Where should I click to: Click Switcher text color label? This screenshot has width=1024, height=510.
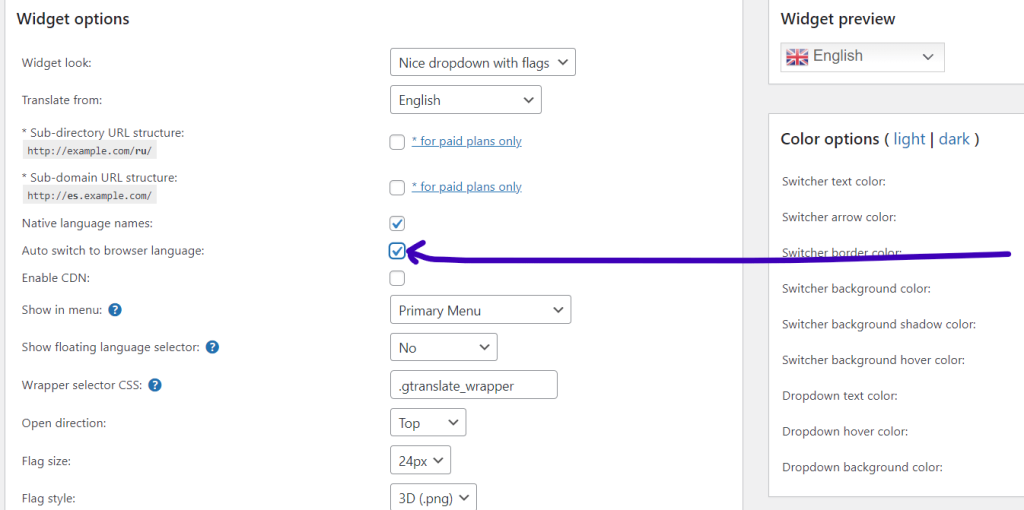[x=833, y=181]
